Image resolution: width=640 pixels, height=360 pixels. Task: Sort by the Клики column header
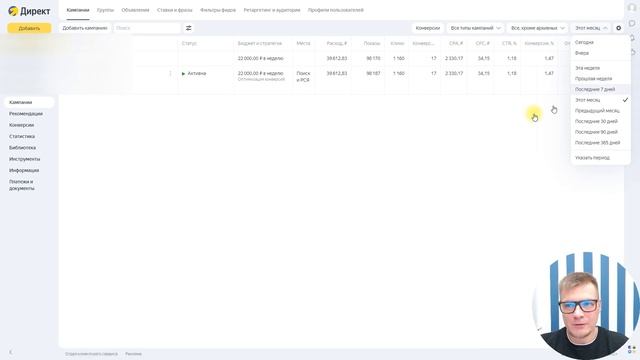click(397, 43)
